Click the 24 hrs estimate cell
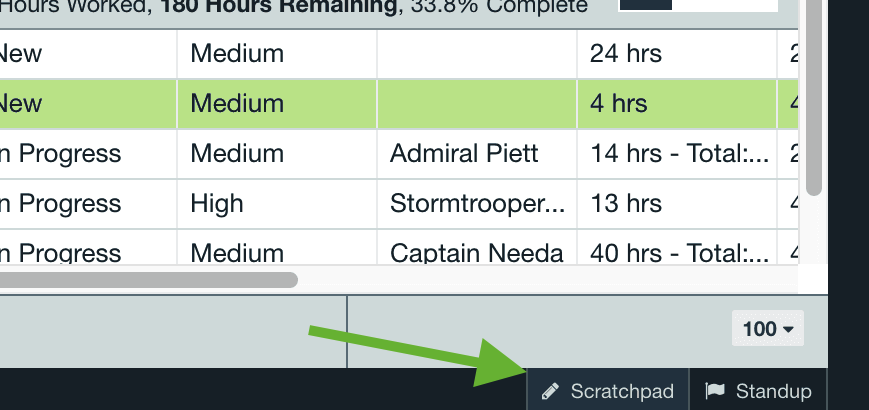Screen dimensions: 869x410 click(x=677, y=54)
